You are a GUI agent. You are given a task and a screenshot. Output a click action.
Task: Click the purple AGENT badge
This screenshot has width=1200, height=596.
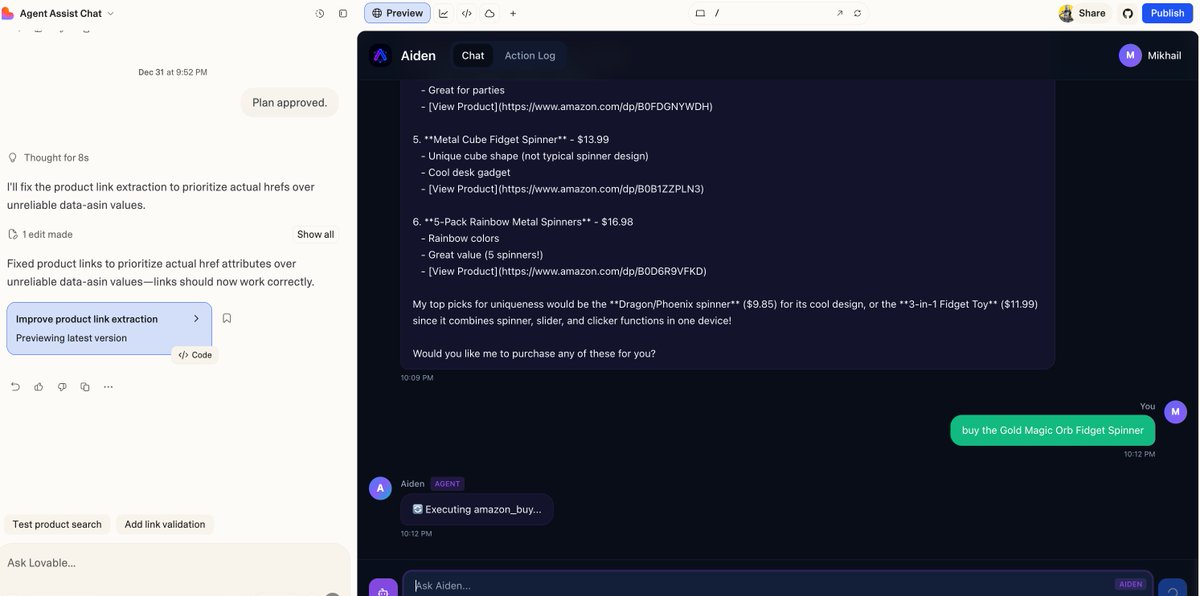[x=447, y=484]
